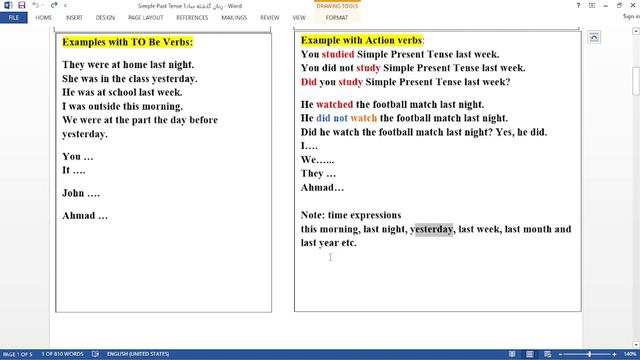Image resolution: width=640 pixels, height=360 pixels.
Task: Click the vertical scrollbar down arrow
Action: pyautogui.click(x=636, y=345)
